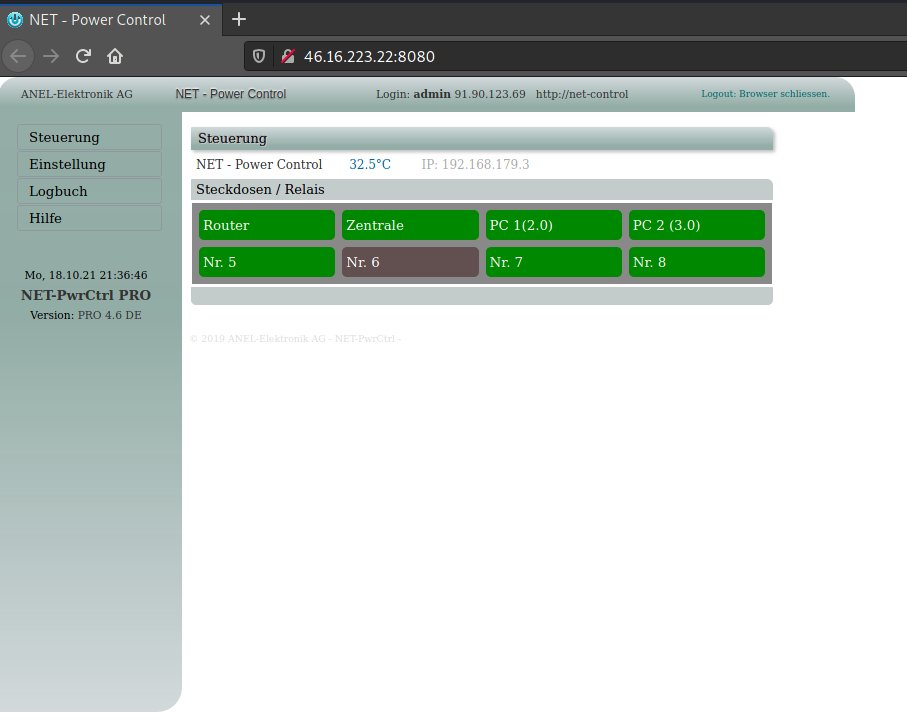Close the NET - Power Control tab
The height and width of the screenshot is (726, 907).
[204, 20]
